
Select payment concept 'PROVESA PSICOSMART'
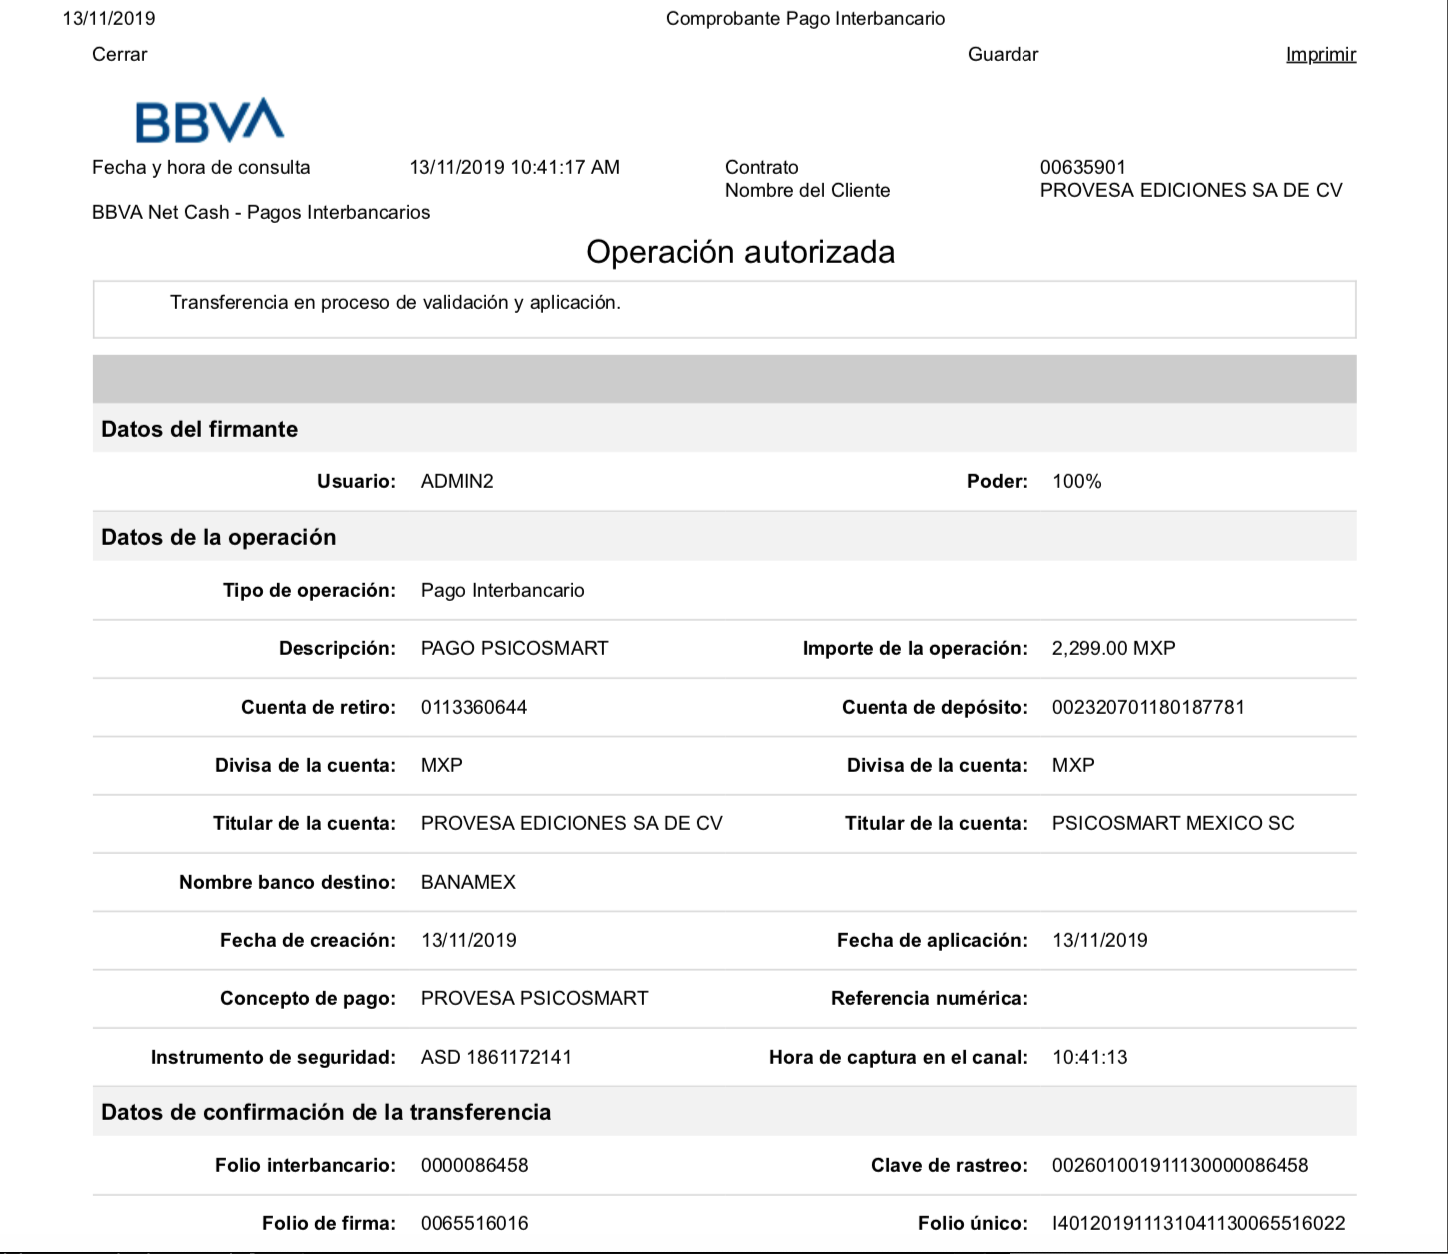[534, 998]
